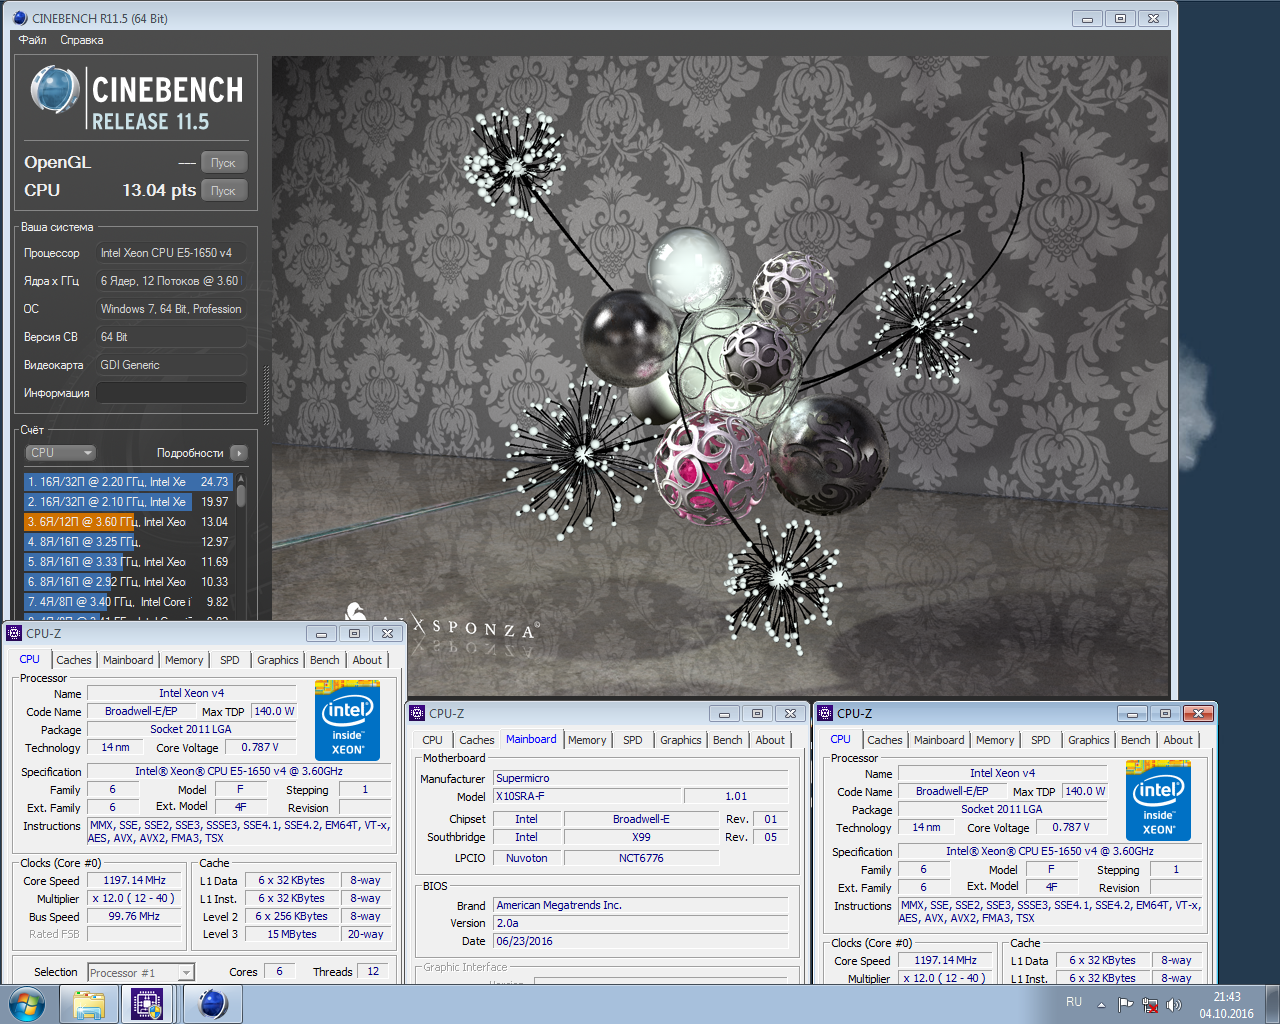Open Caches tab in middle CPU-Z window
This screenshot has height=1024, width=1280.
pyautogui.click(x=477, y=740)
